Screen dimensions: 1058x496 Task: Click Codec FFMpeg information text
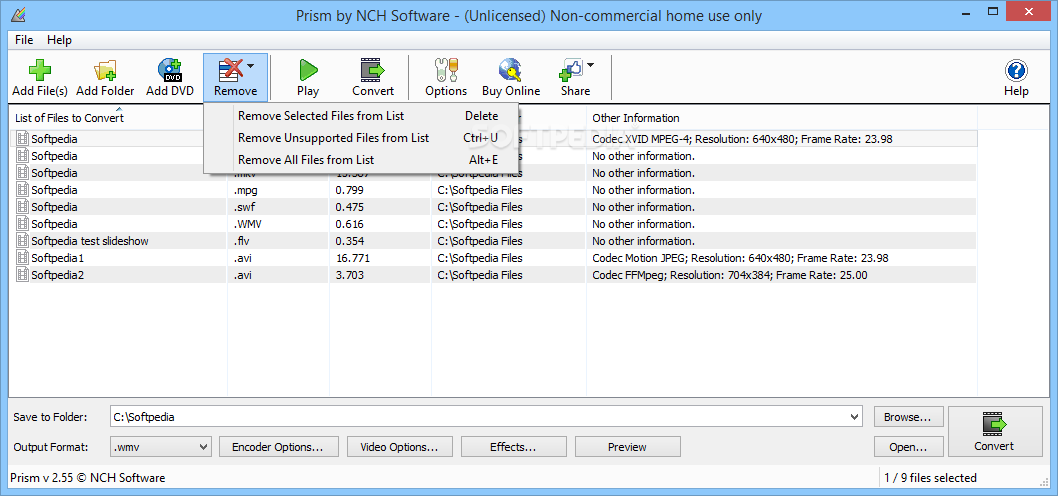click(x=730, y=275)
